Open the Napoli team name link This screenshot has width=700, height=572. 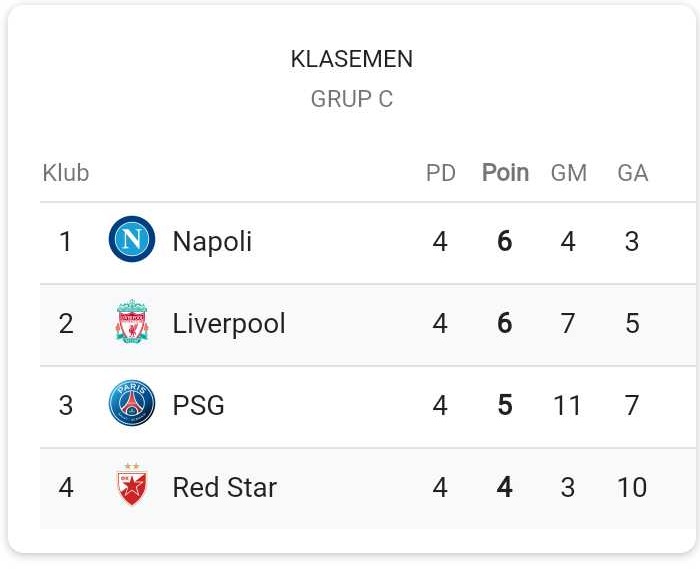212,242
